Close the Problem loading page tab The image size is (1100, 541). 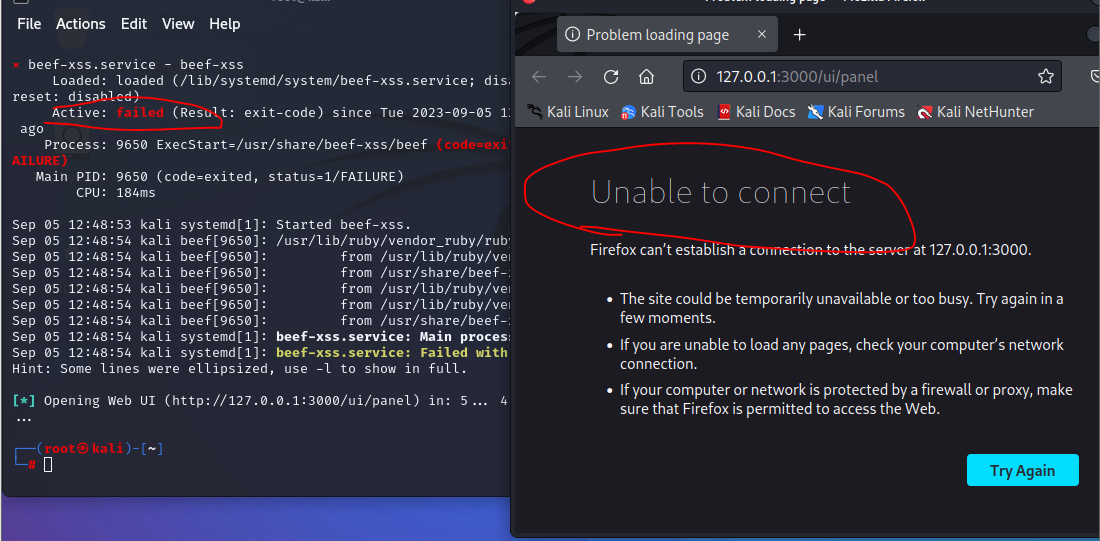tap(762, 34)
